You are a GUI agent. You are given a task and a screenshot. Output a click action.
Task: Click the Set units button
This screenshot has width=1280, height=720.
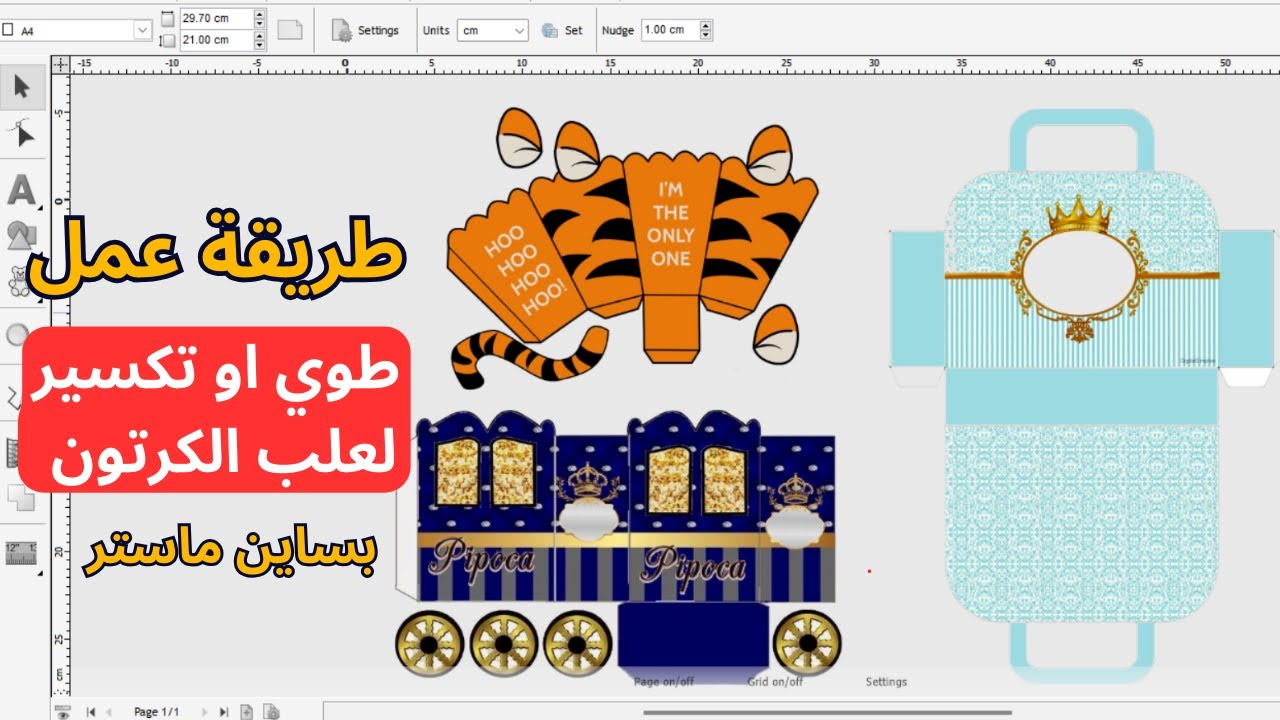[562, 31]
